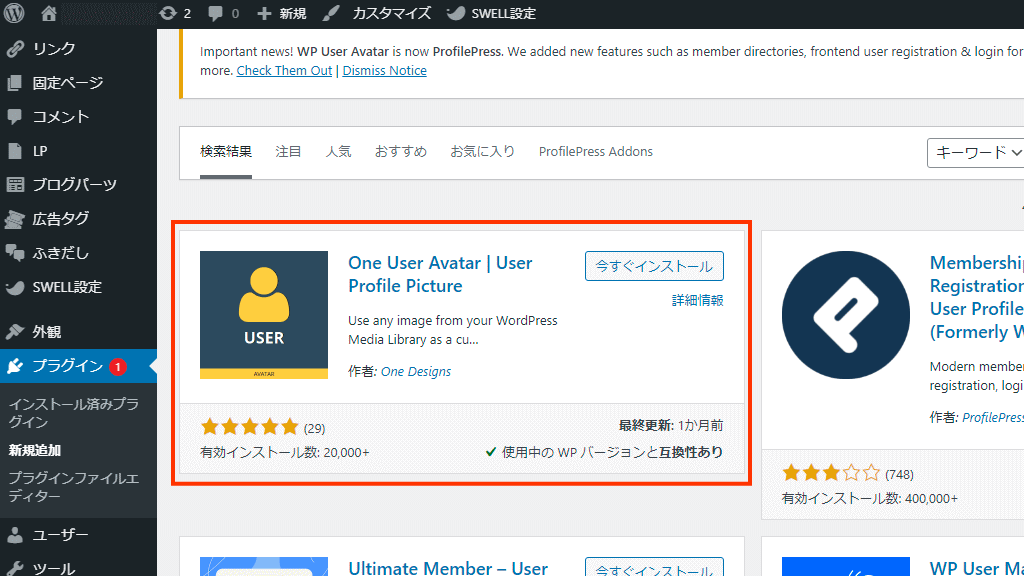Click the (748) rating count
The height and width of the screenshot is (576, 1024).
click(899, 475)
